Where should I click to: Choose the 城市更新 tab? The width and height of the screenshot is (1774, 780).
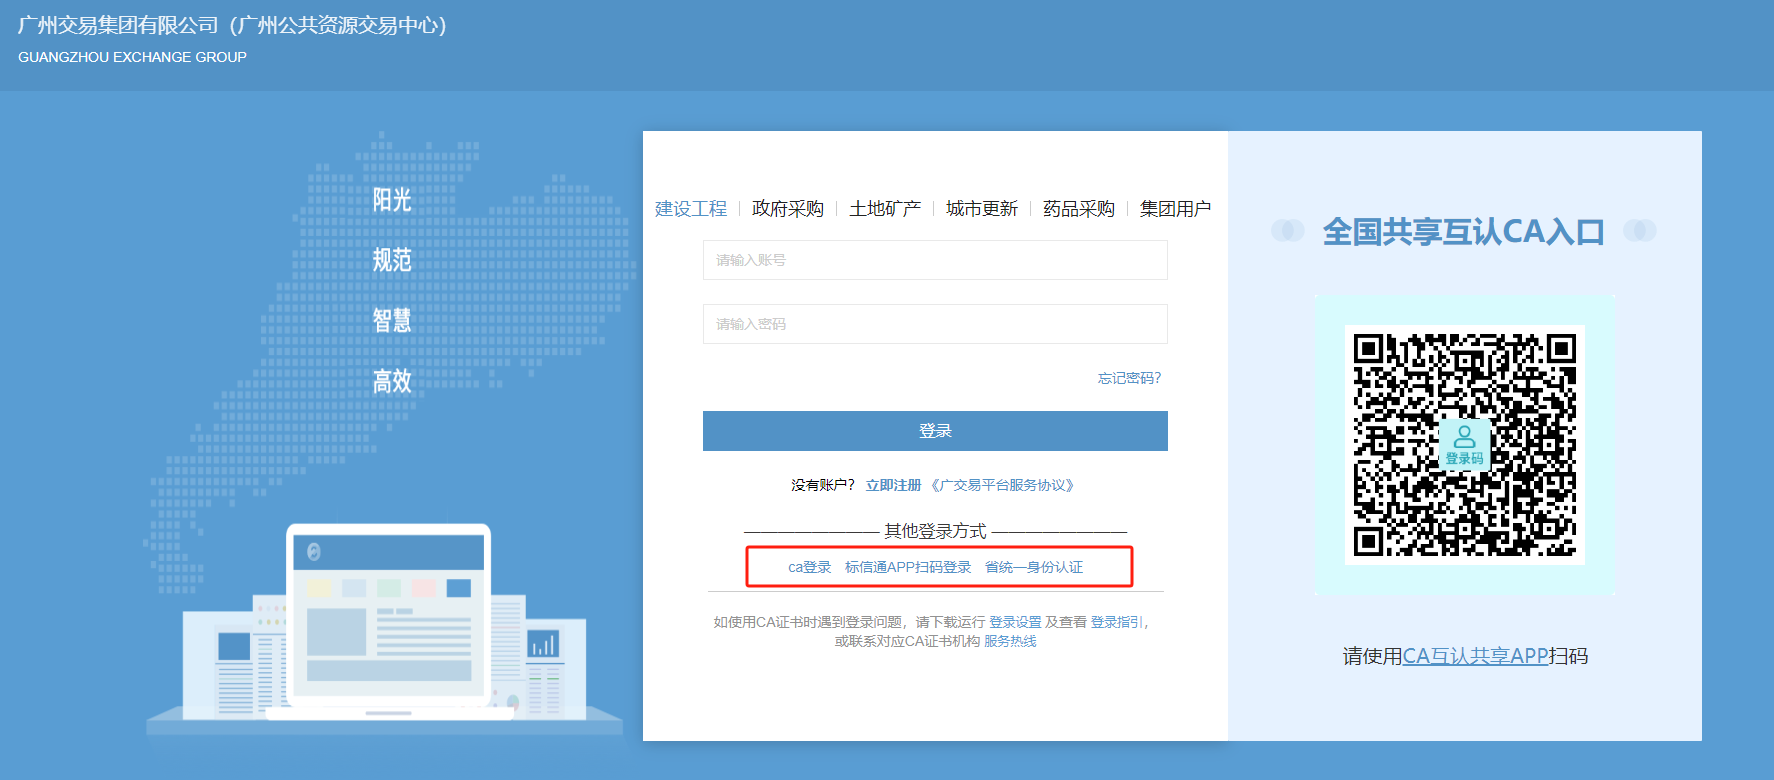coord(981,209)
